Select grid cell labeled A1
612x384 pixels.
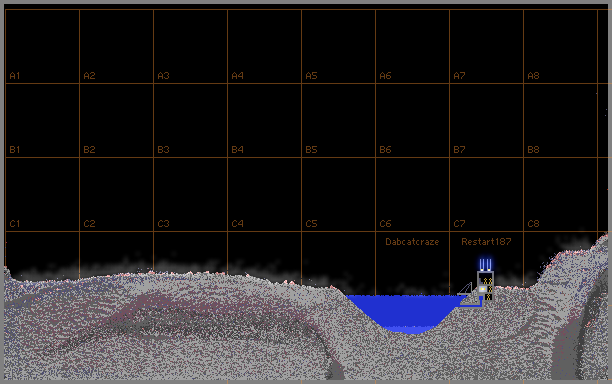coord(42,46)
